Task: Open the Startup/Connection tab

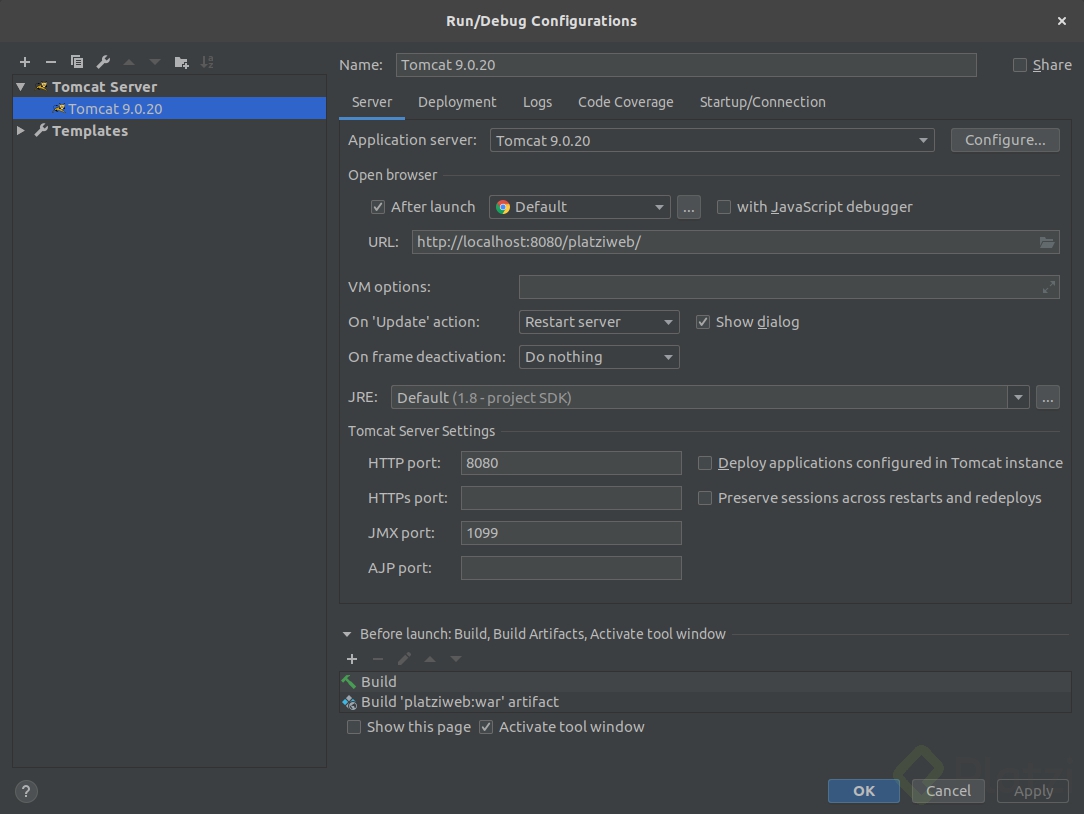Action: pyautogui.click(x=762, y=102)
